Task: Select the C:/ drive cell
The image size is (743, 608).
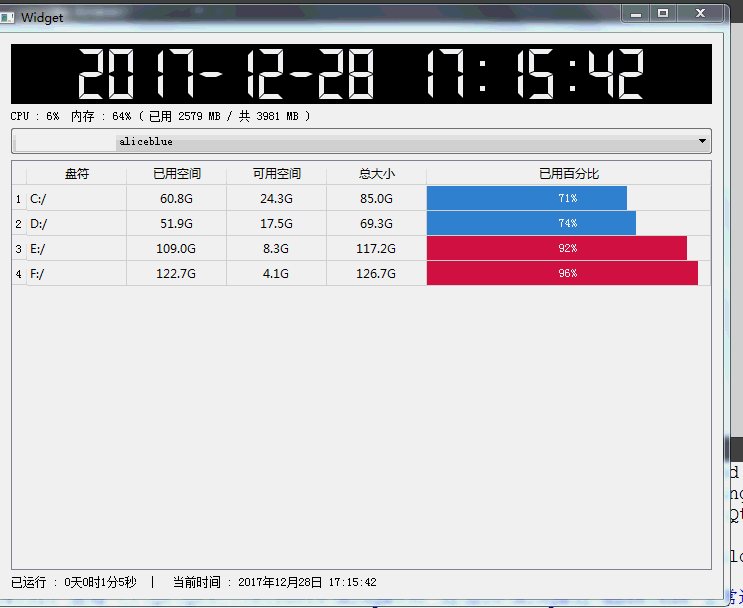Action: (77, 199)
